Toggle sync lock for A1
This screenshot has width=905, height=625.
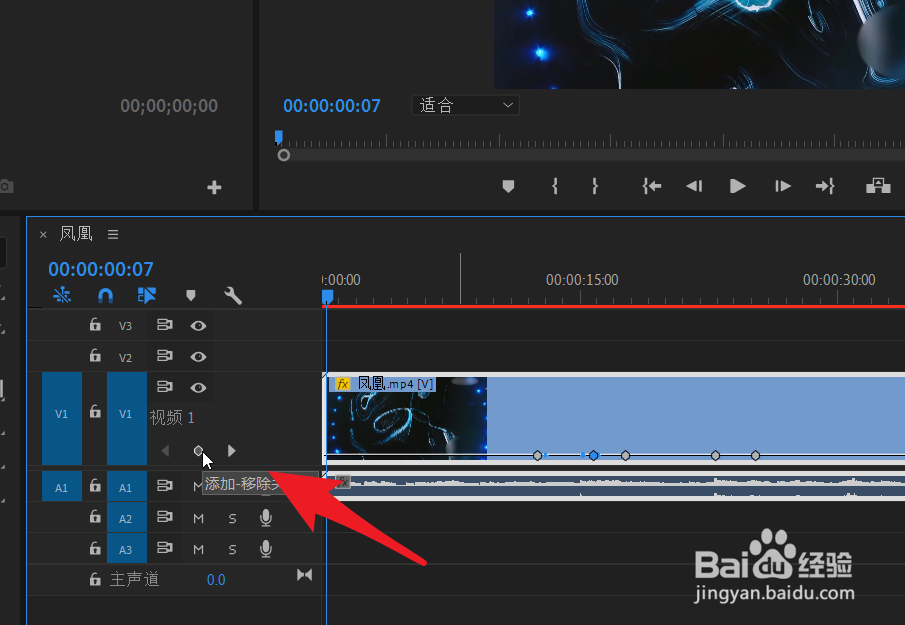coord(164,486)
